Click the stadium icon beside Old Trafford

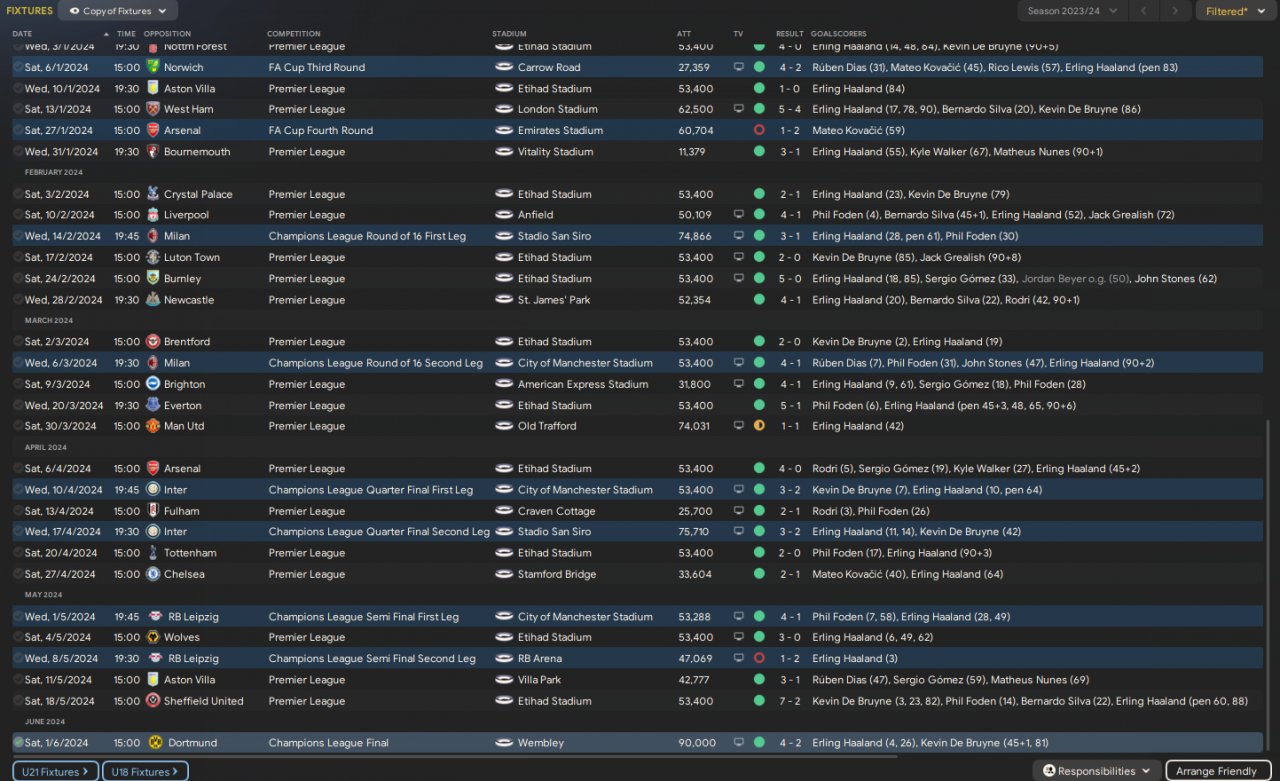pos(504,426)
